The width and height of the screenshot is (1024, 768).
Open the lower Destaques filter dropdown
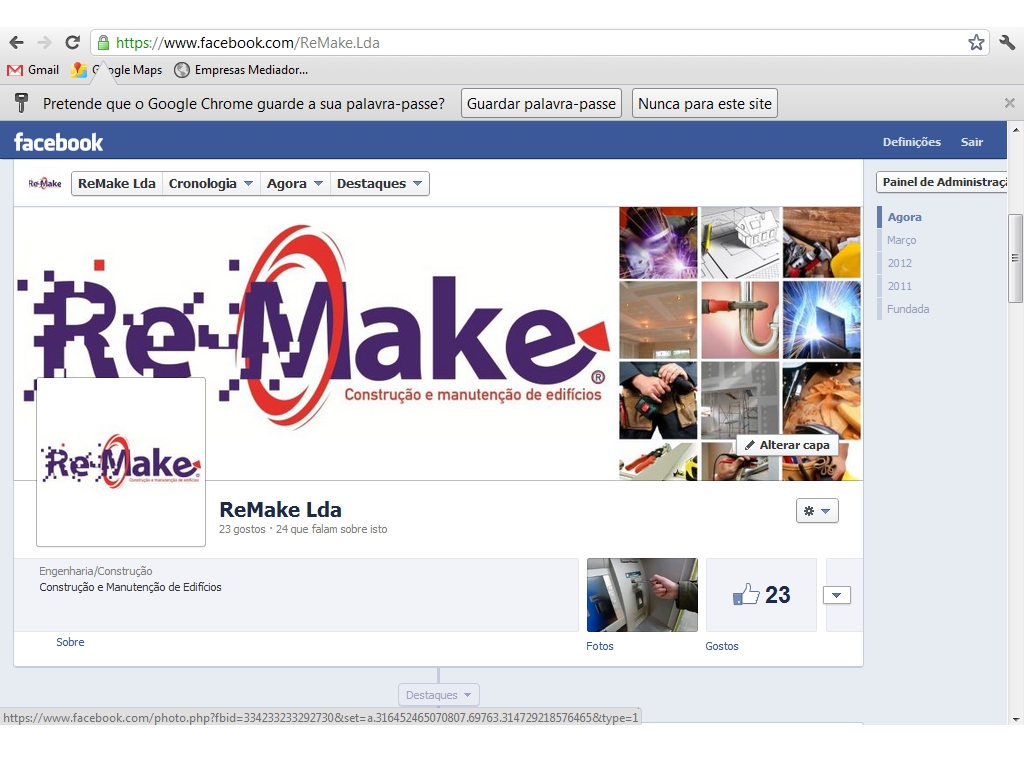pyautogui.click(x=439, y=695)
